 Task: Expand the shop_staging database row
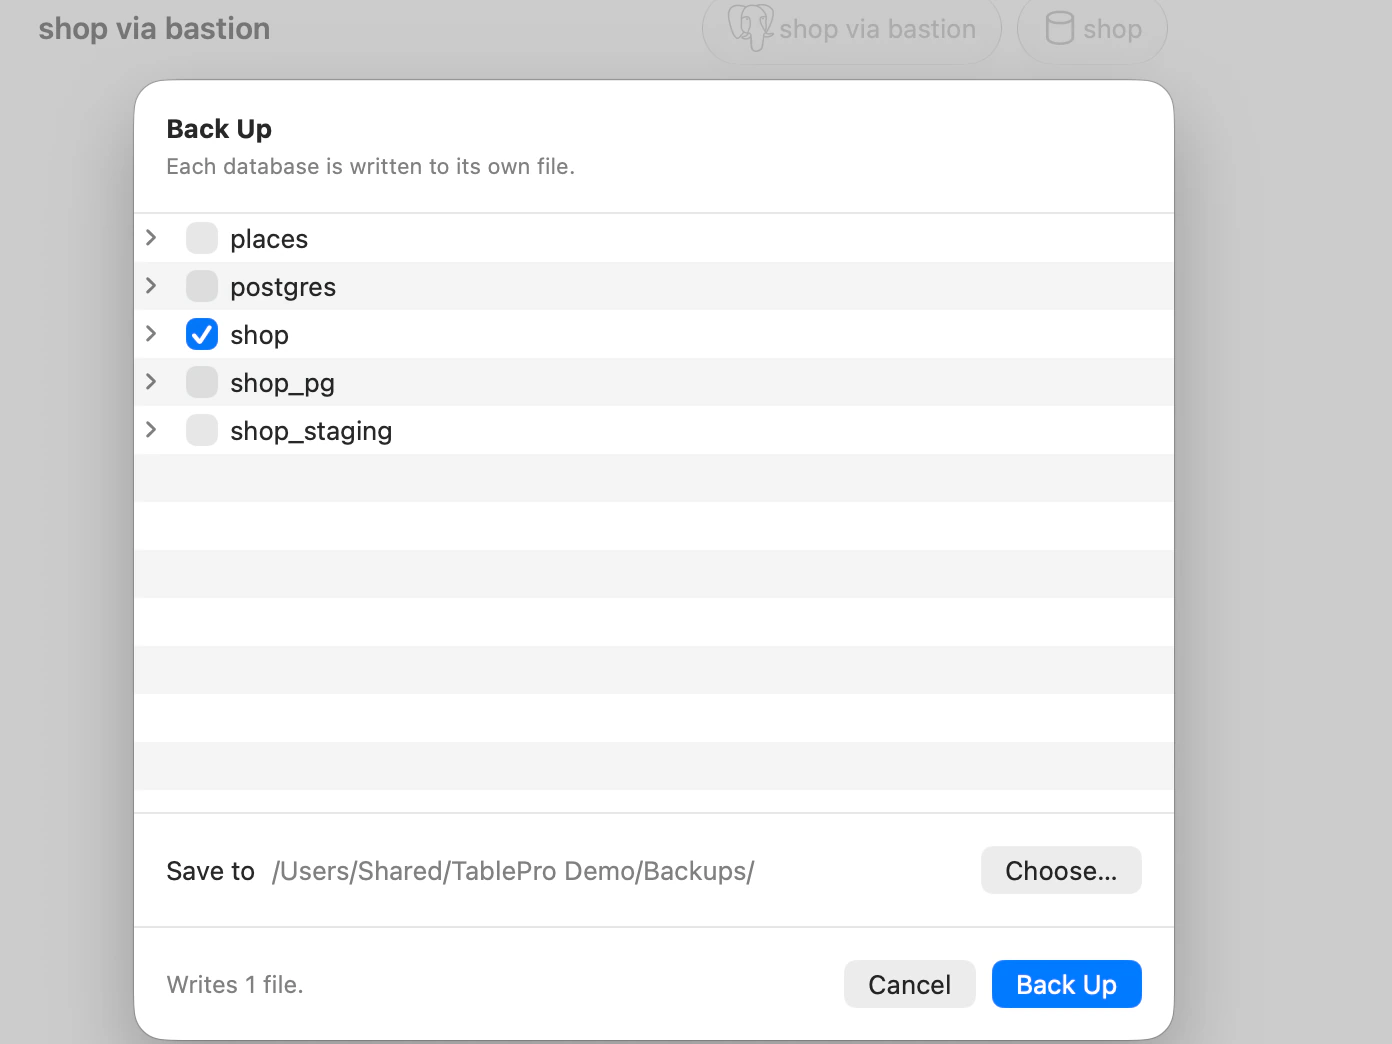pyautogui.click(x=151, y=429)
